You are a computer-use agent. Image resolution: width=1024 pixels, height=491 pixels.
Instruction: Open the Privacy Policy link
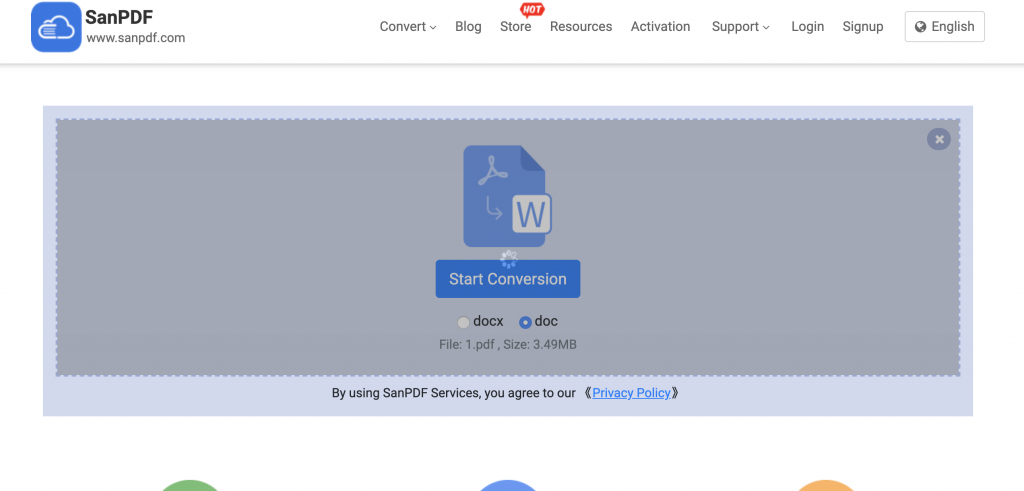pyautogui.click(x=632, y=393)
